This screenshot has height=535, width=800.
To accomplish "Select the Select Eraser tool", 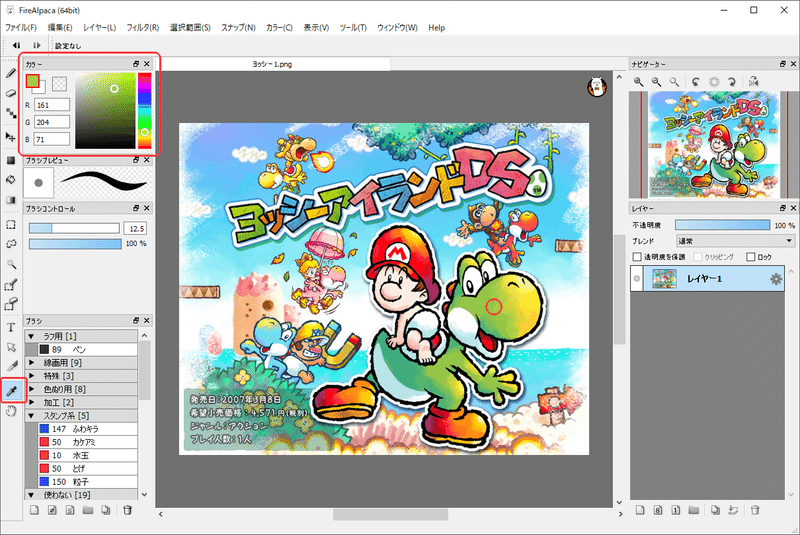I will [11, 304].
